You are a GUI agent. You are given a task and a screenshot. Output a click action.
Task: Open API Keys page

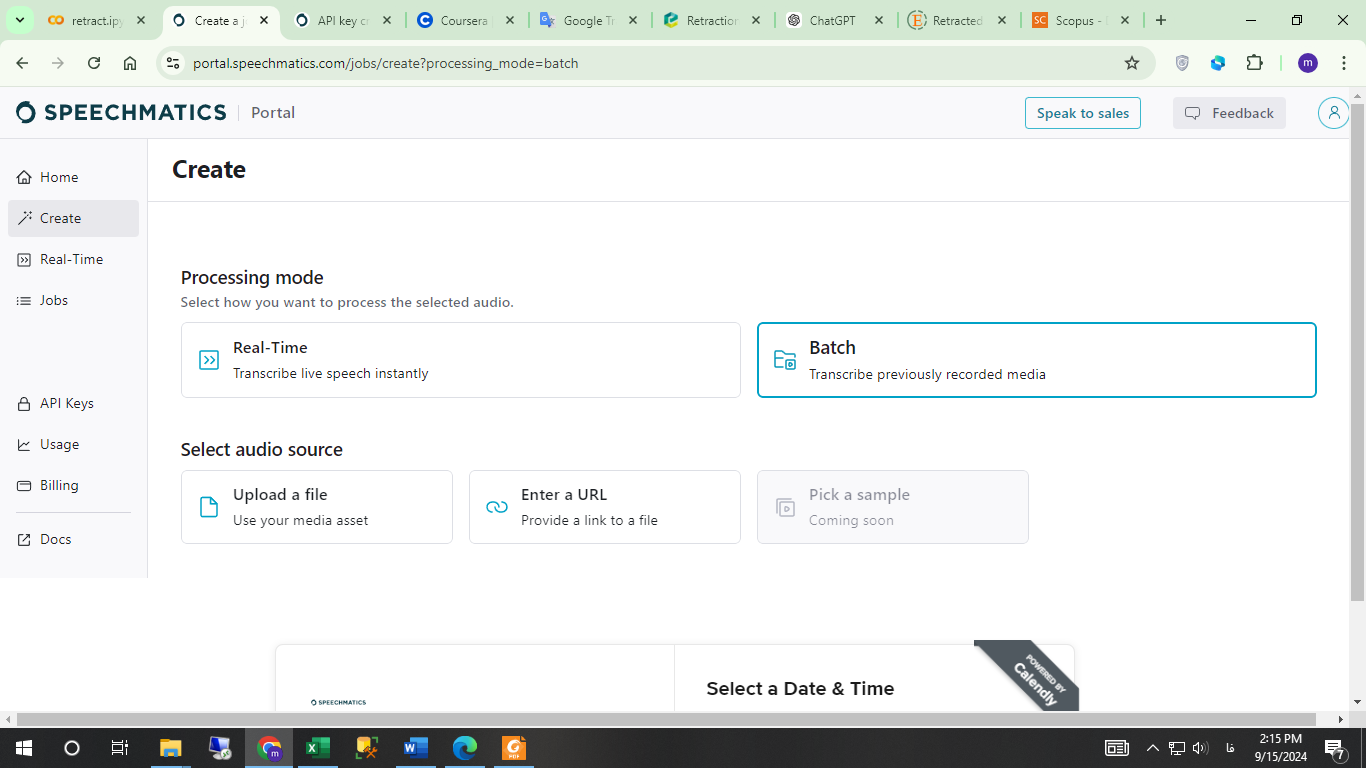pos(73,403)
